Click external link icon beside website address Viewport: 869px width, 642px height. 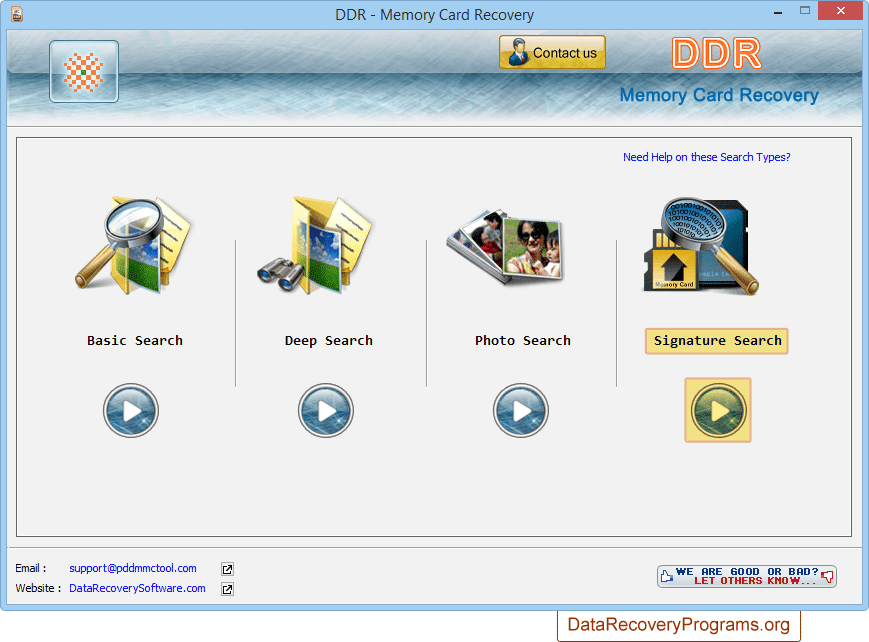click(x=227, y=589)
